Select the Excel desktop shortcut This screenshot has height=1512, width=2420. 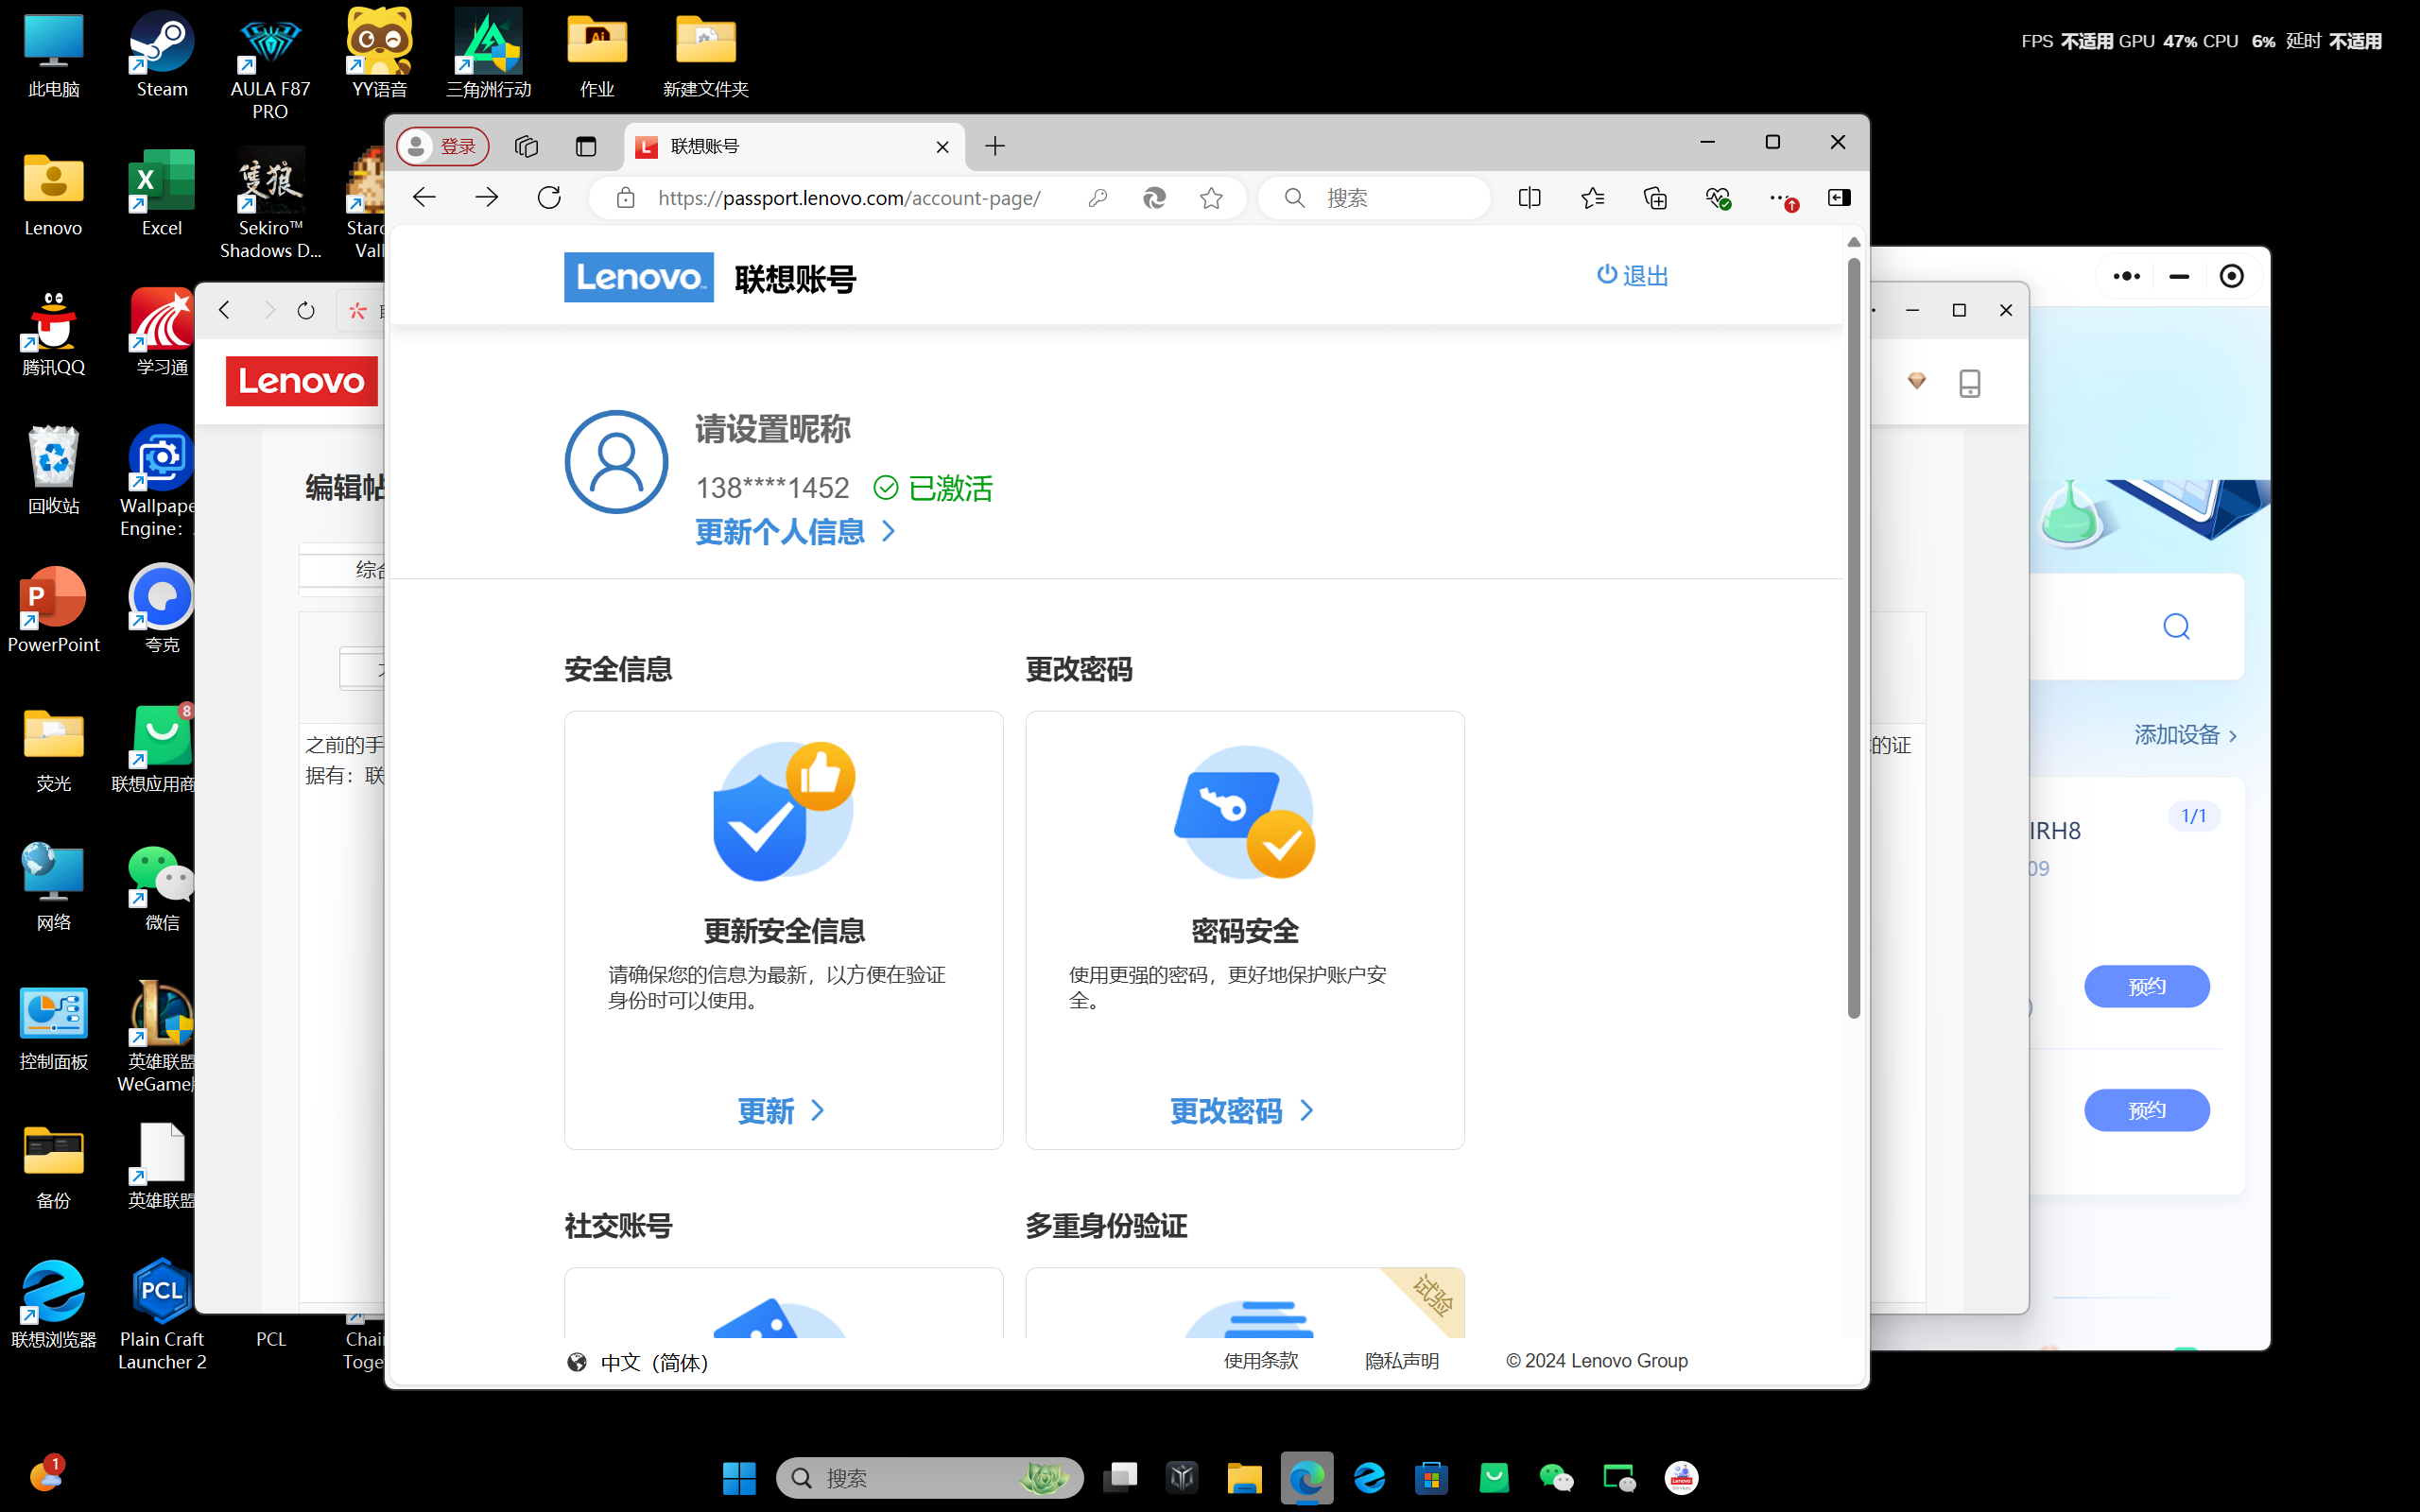(162, 194)
